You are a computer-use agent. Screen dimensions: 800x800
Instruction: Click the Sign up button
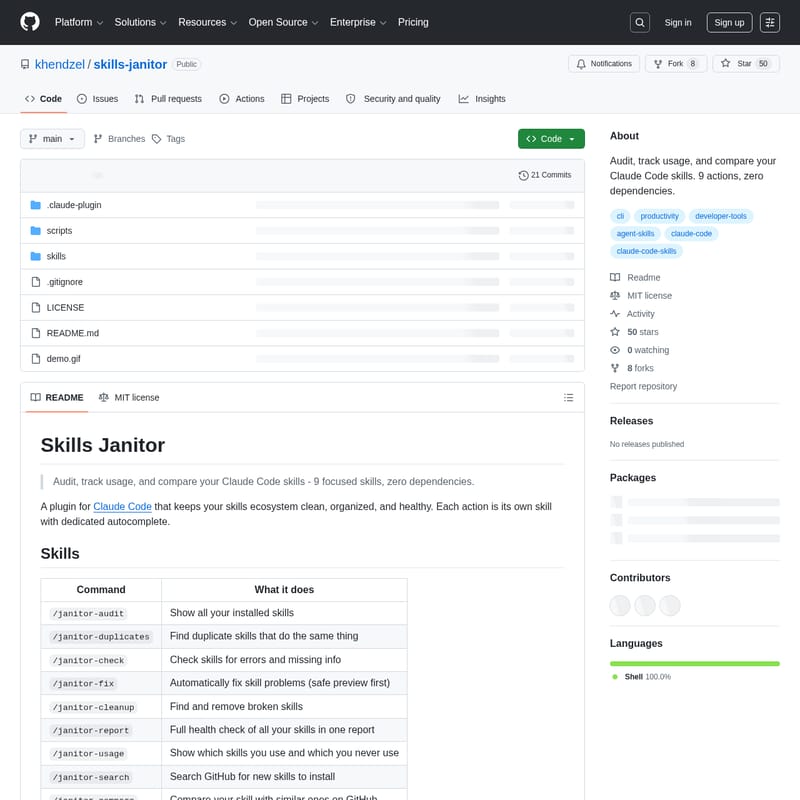[x=730, y=22]
